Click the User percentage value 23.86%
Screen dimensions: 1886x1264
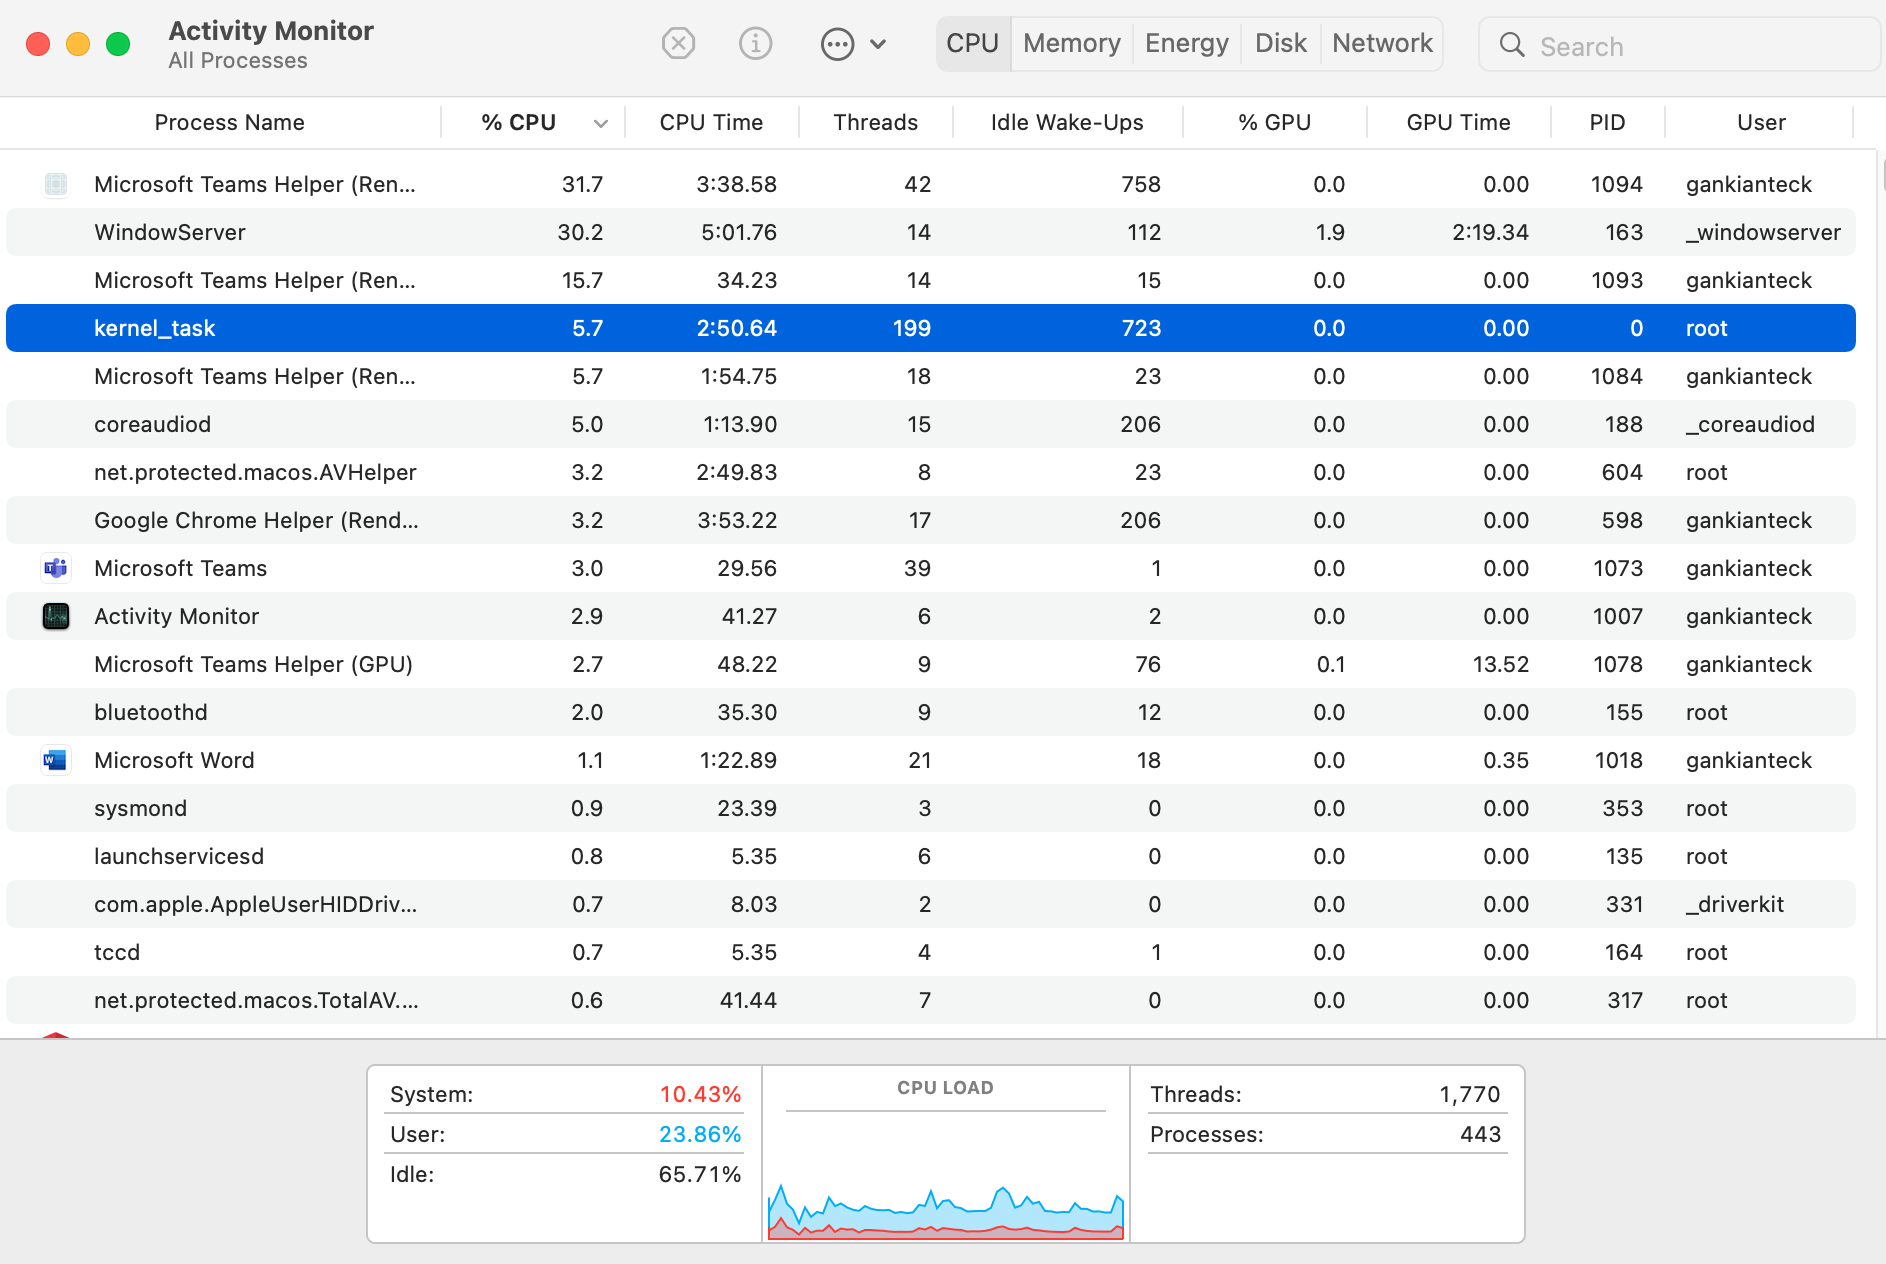tap(700, 1134)
